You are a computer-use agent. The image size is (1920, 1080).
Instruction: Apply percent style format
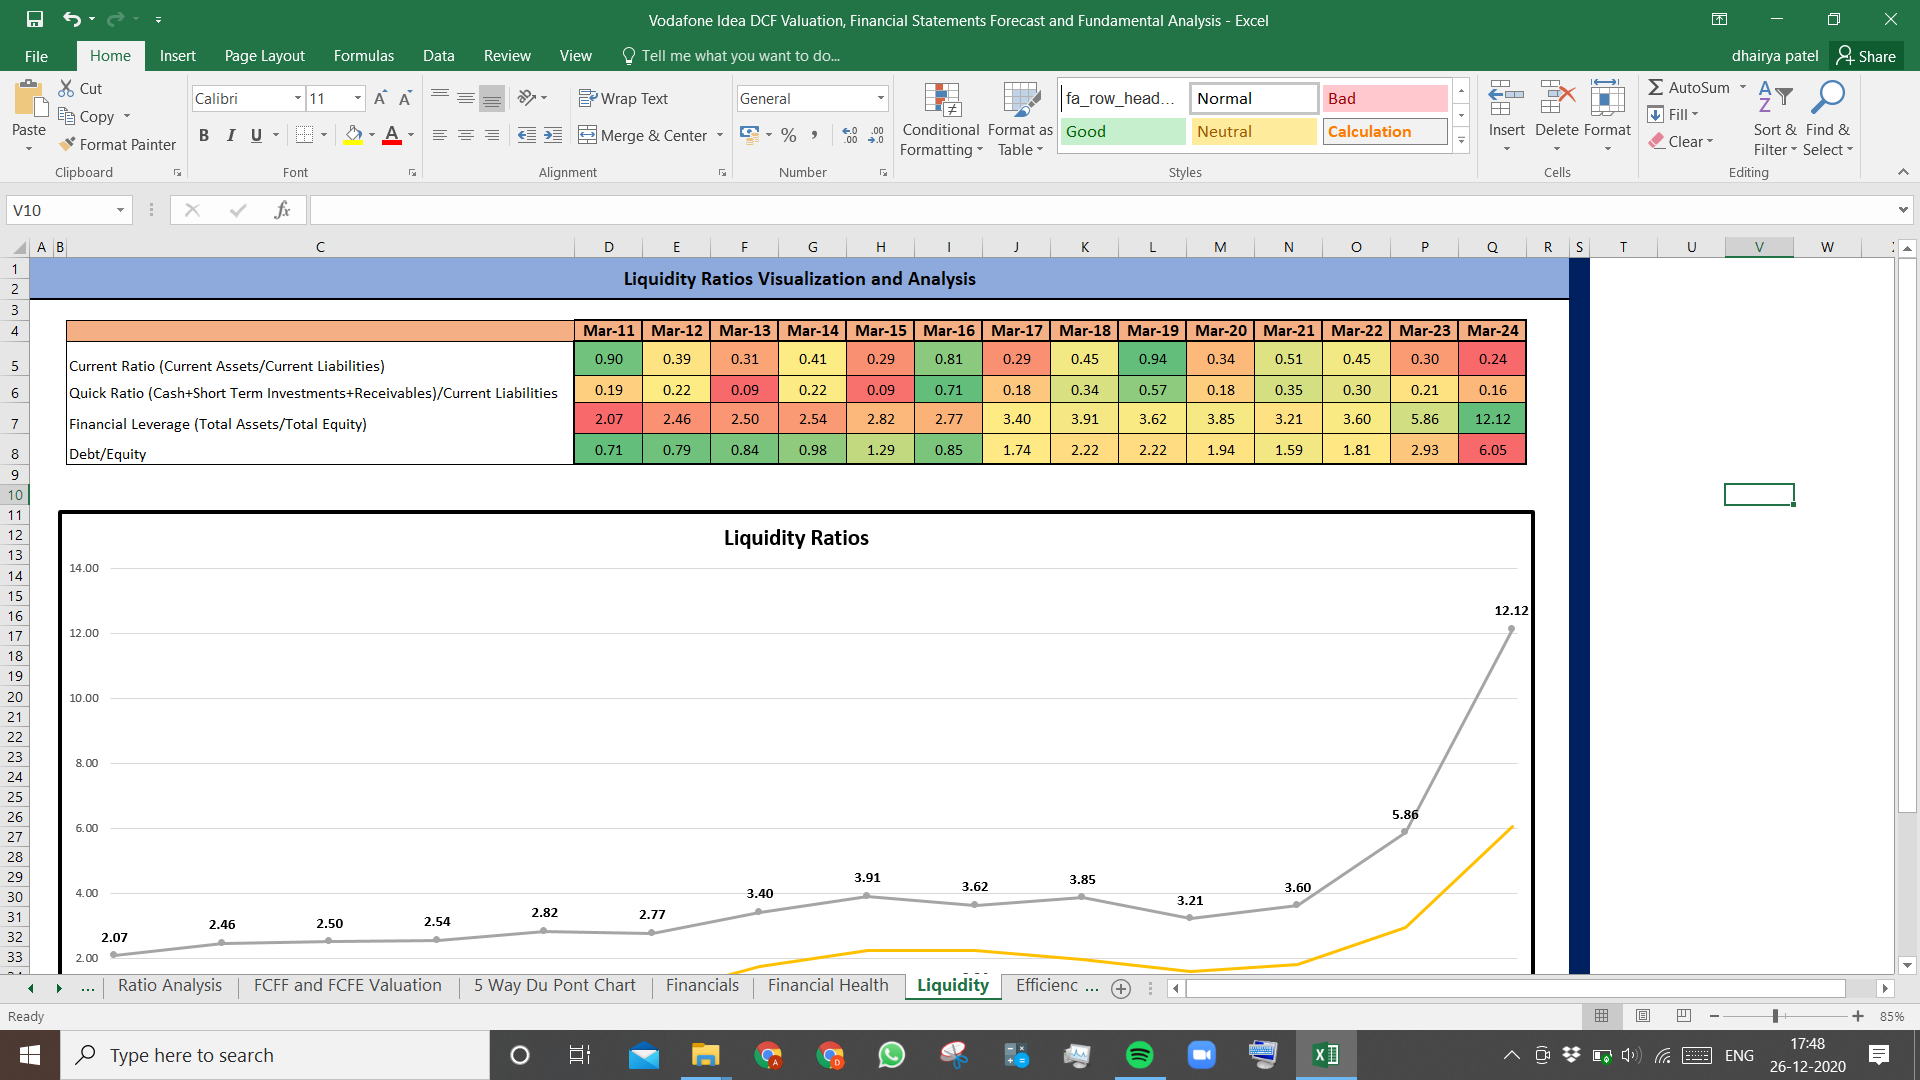pos(789,135)
